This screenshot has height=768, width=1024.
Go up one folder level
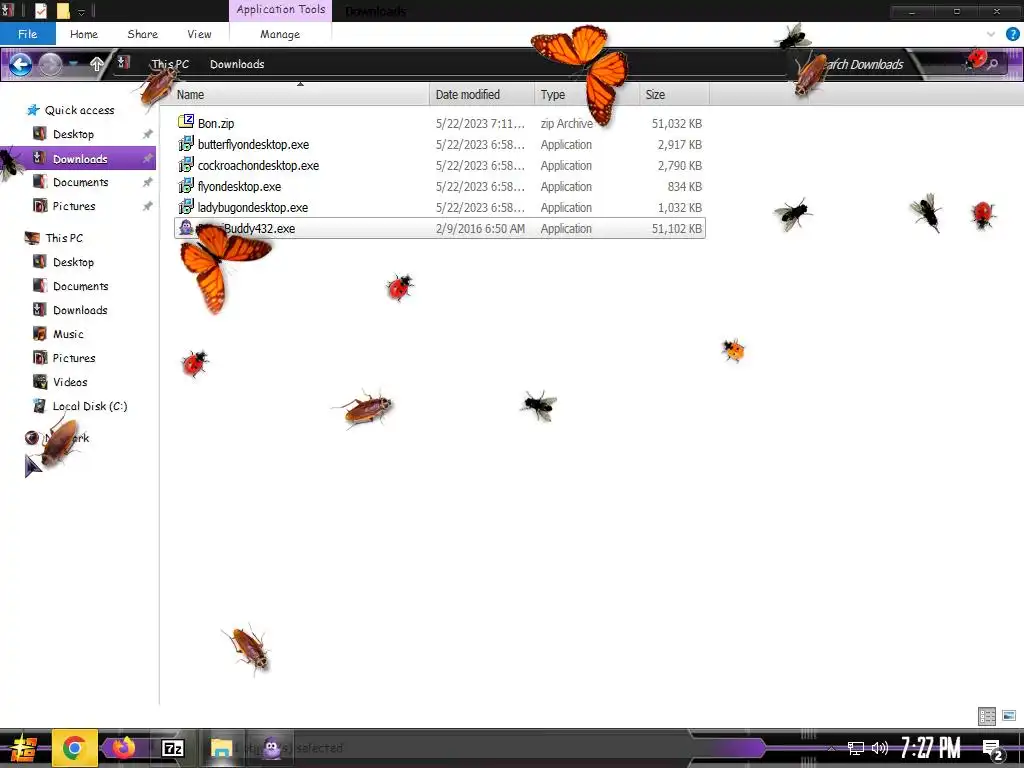click(x=97, y=63)
